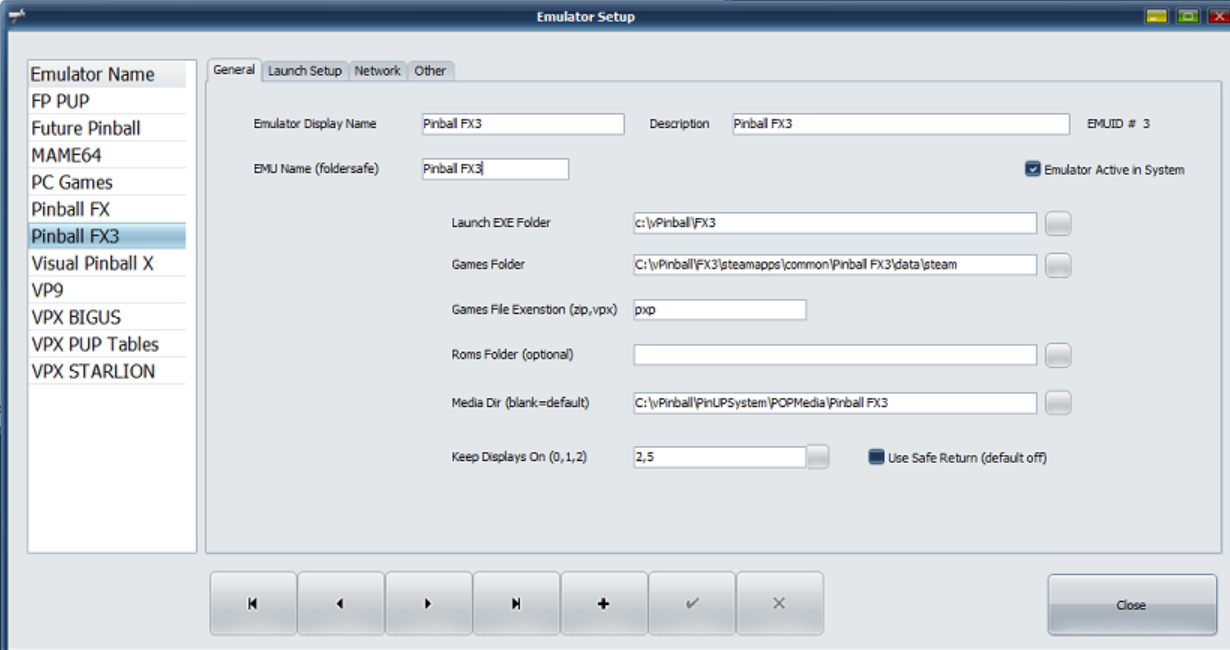
Task: Click the Emulator Name column header
Action: [107, 74]
